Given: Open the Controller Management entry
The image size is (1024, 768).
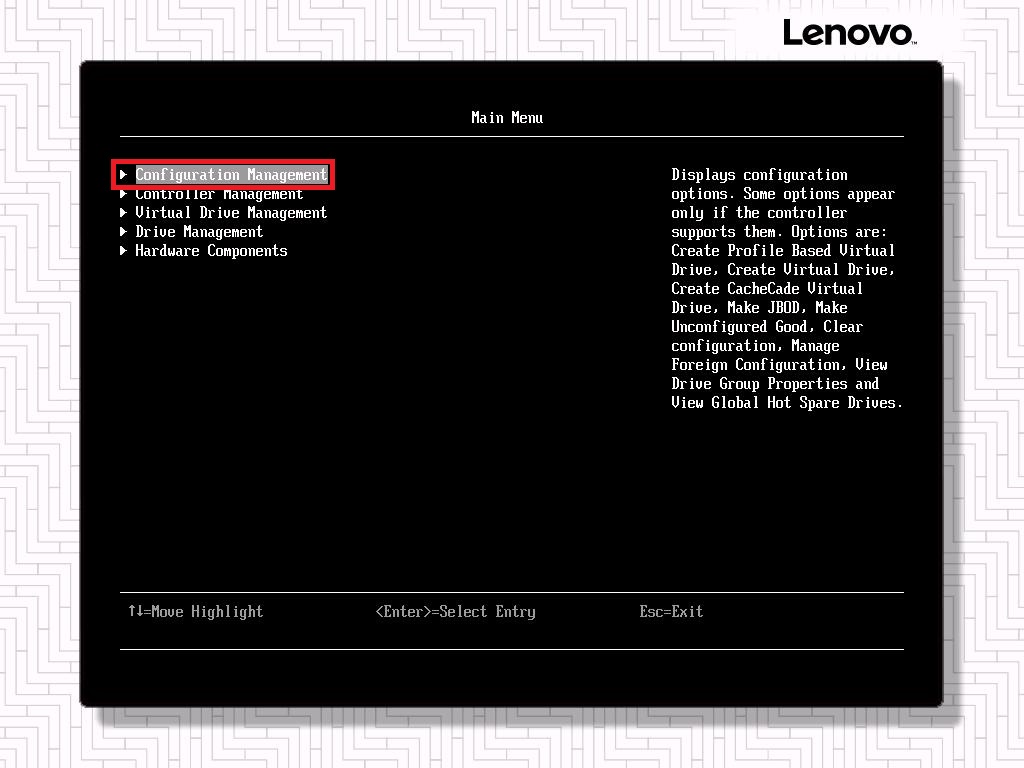Looking at the screenshot, I should coord(219,194).
